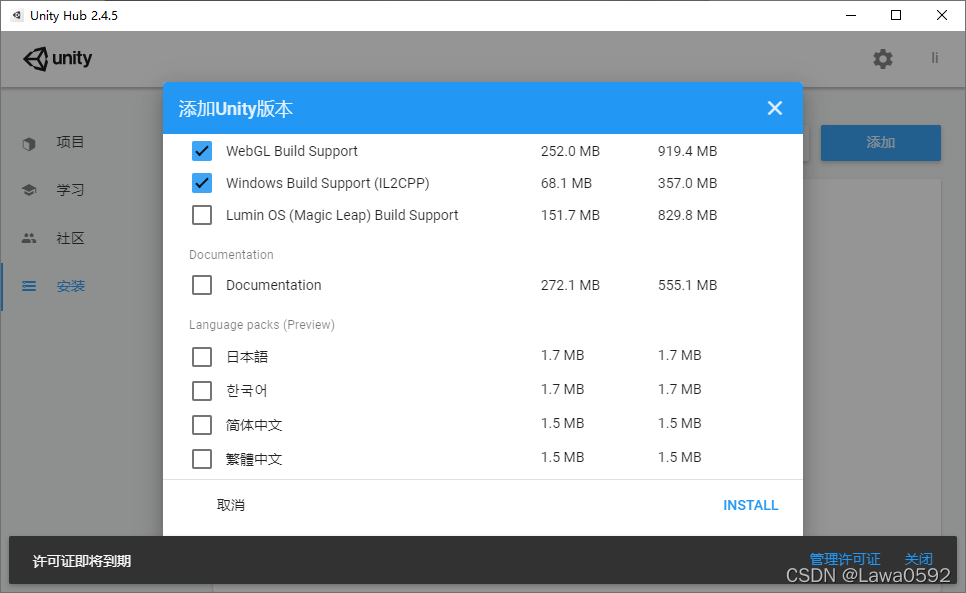The image size is (966, 593).
Task: Click the Lumin OS (Magic Leap) Build Support label
Action: (342, 216)
